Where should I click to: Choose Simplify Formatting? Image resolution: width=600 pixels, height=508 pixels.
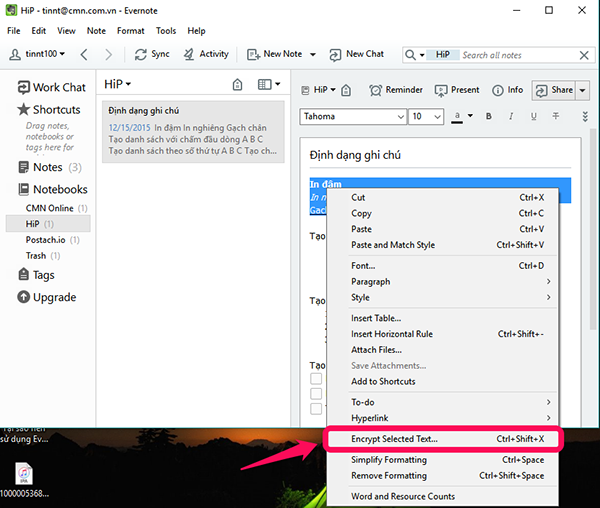tap(443, 459)
